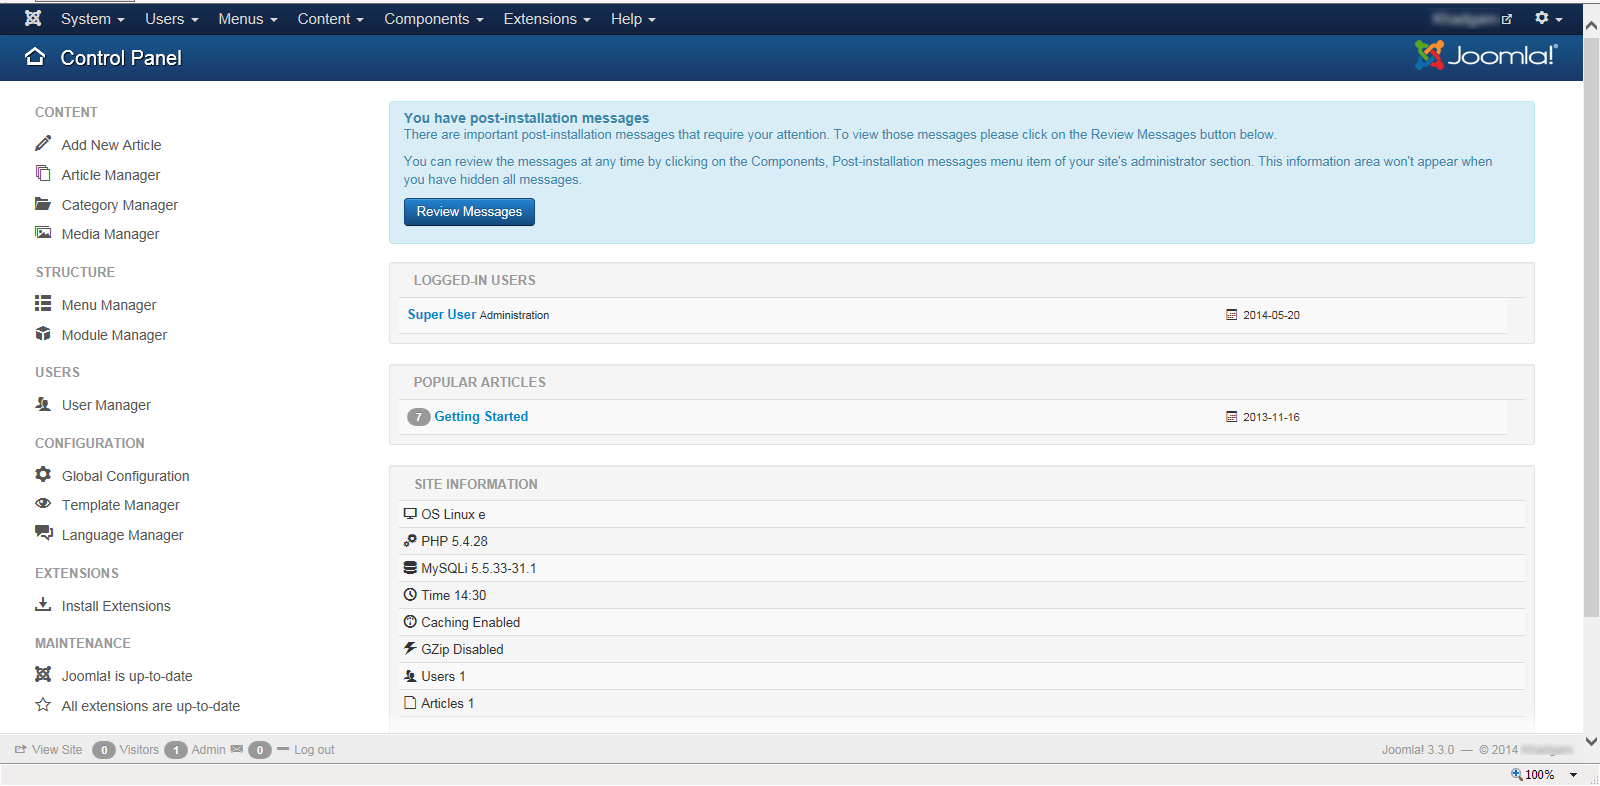The width and height of the screenshot is (1600, 786).
Task: Click the settings gear icon in top bar
Action: pyautogui.click(x=1542, y=18)
